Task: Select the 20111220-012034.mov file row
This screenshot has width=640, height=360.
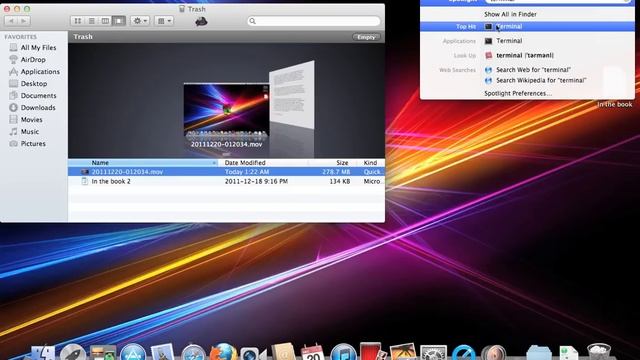Action: click(226, 172)
